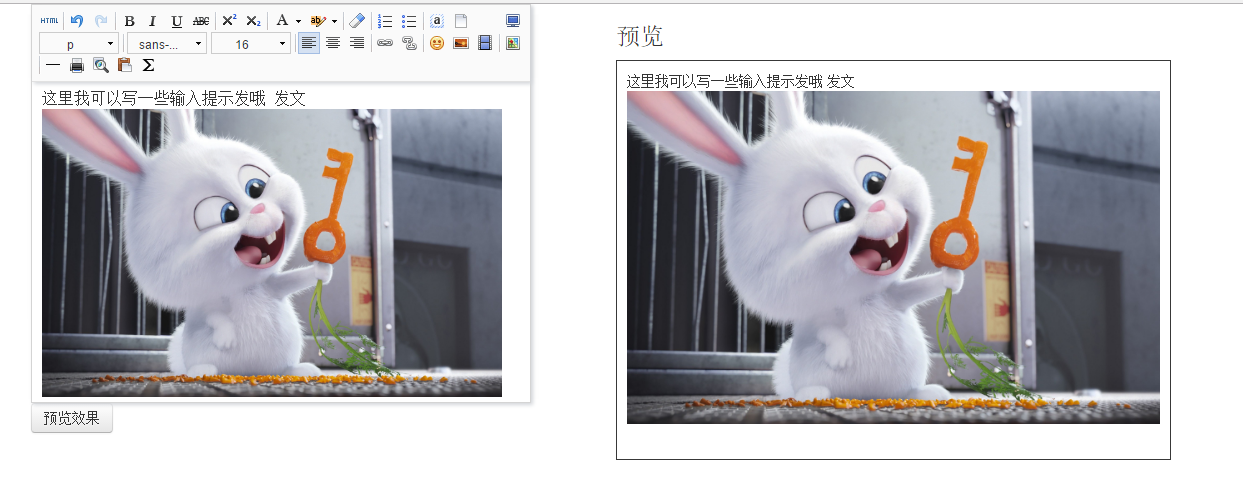This screenshot has width=1243, height=494.
Task: Apply subscript formatting
Action: (x=253, y=21)
